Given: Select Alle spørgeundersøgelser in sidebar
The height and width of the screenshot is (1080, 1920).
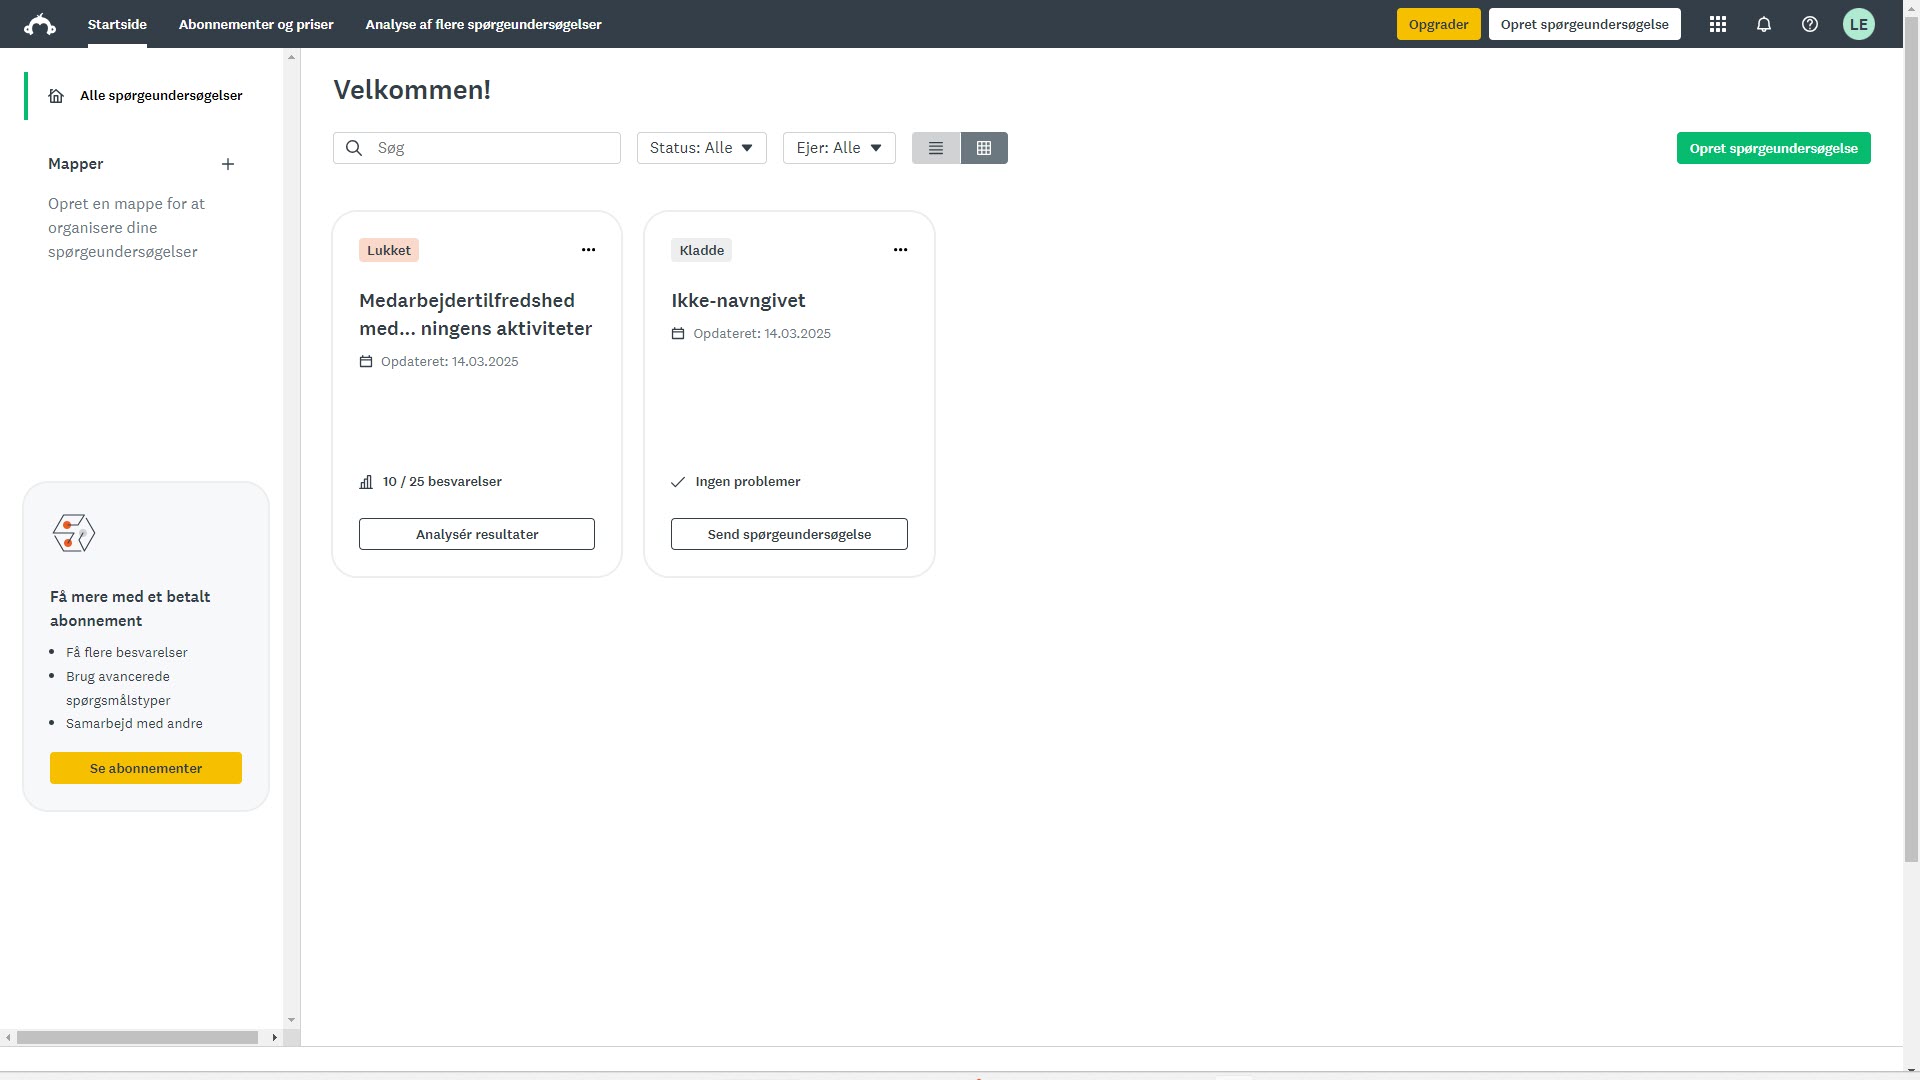Looking at the screenshot, I should (x=160, y=96).
